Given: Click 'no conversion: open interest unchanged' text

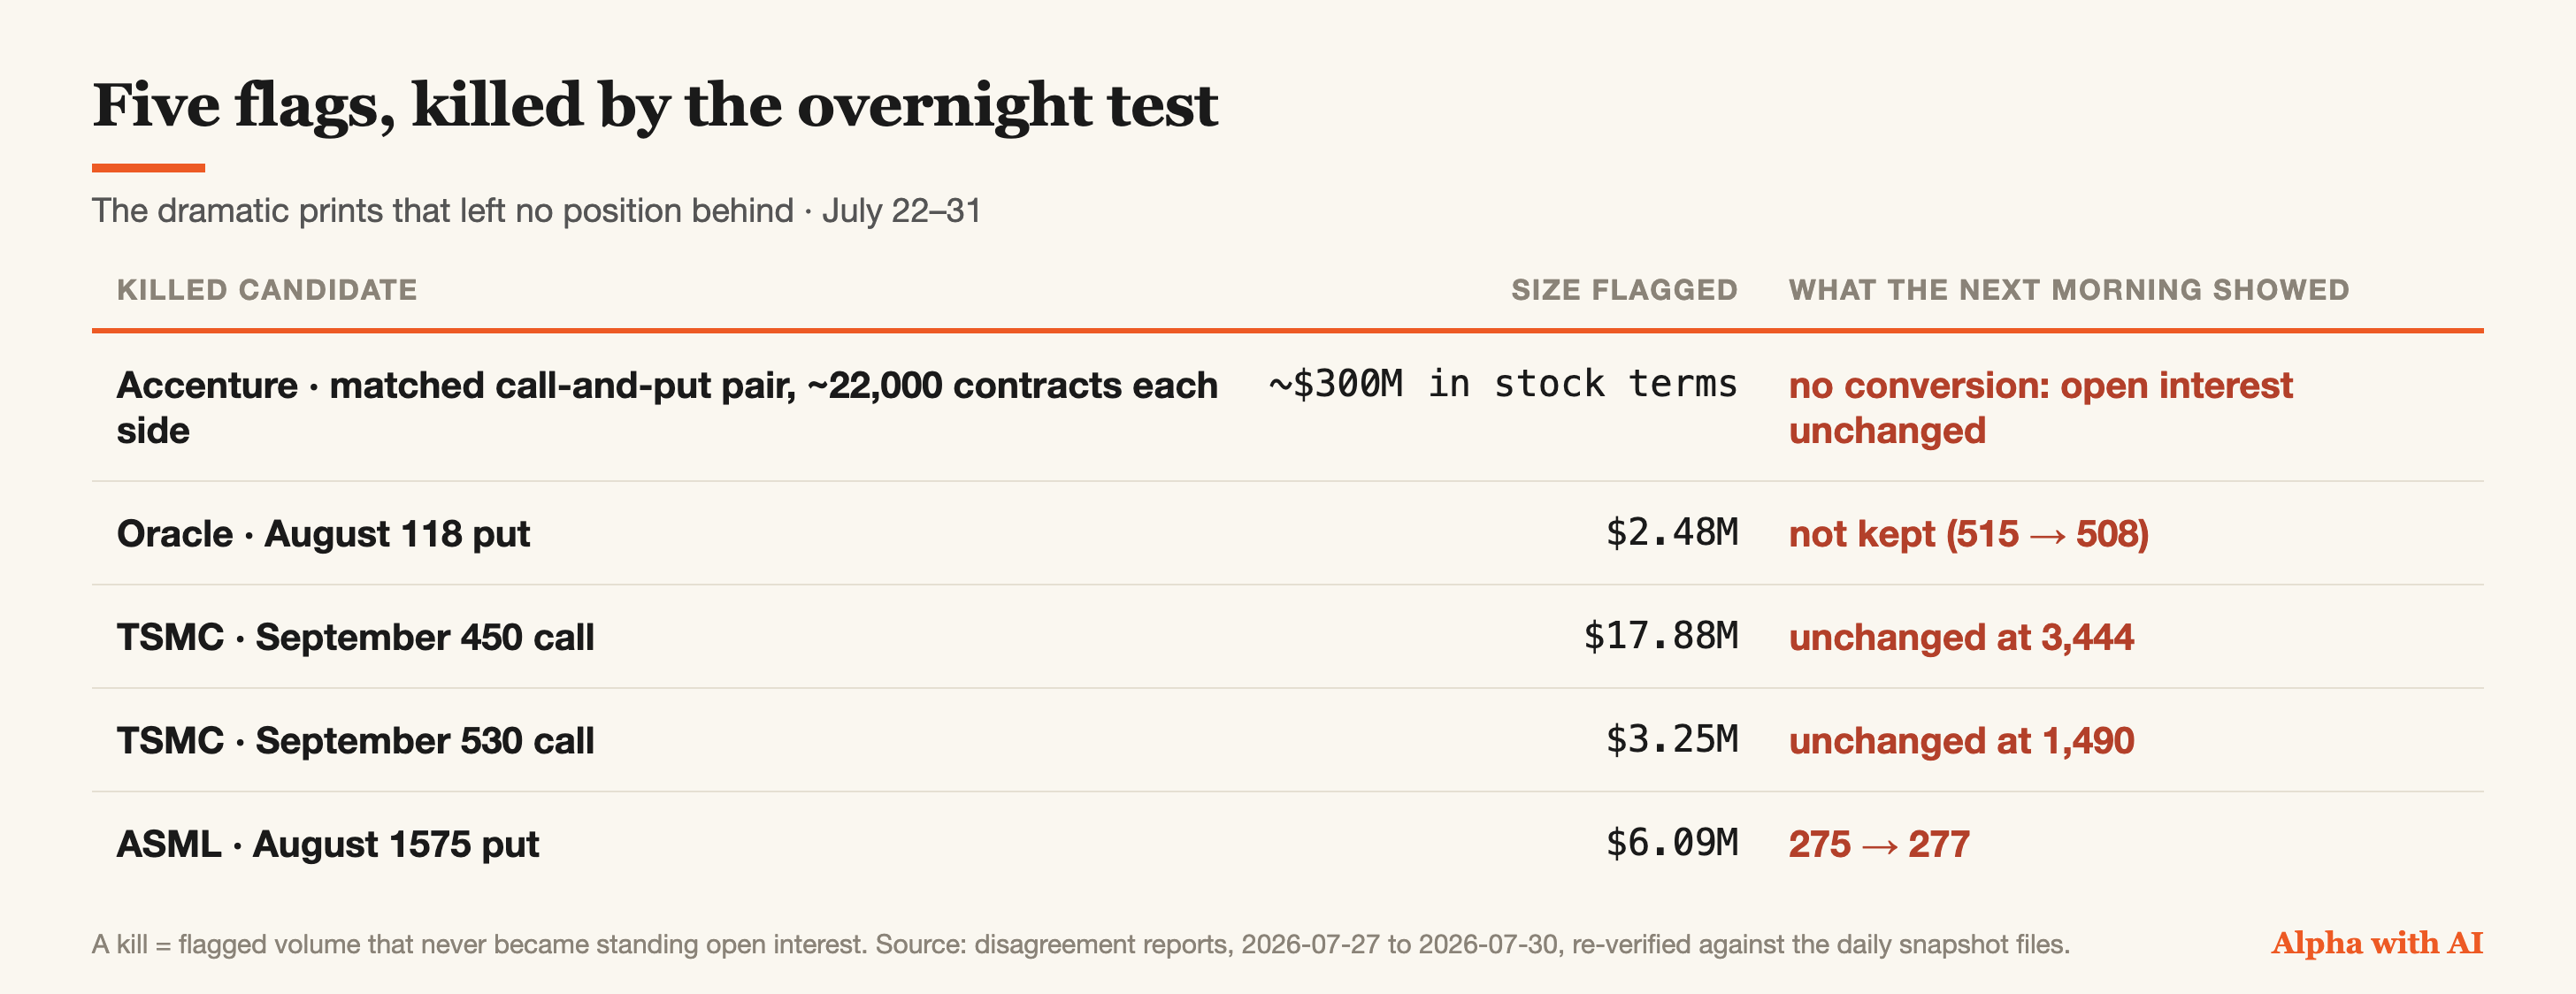Looking at the screenshot, I should [2040, 408].
